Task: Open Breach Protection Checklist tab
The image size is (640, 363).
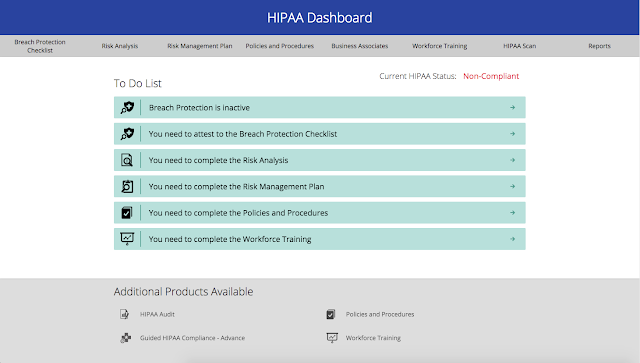Action: (x=40, y=46)
